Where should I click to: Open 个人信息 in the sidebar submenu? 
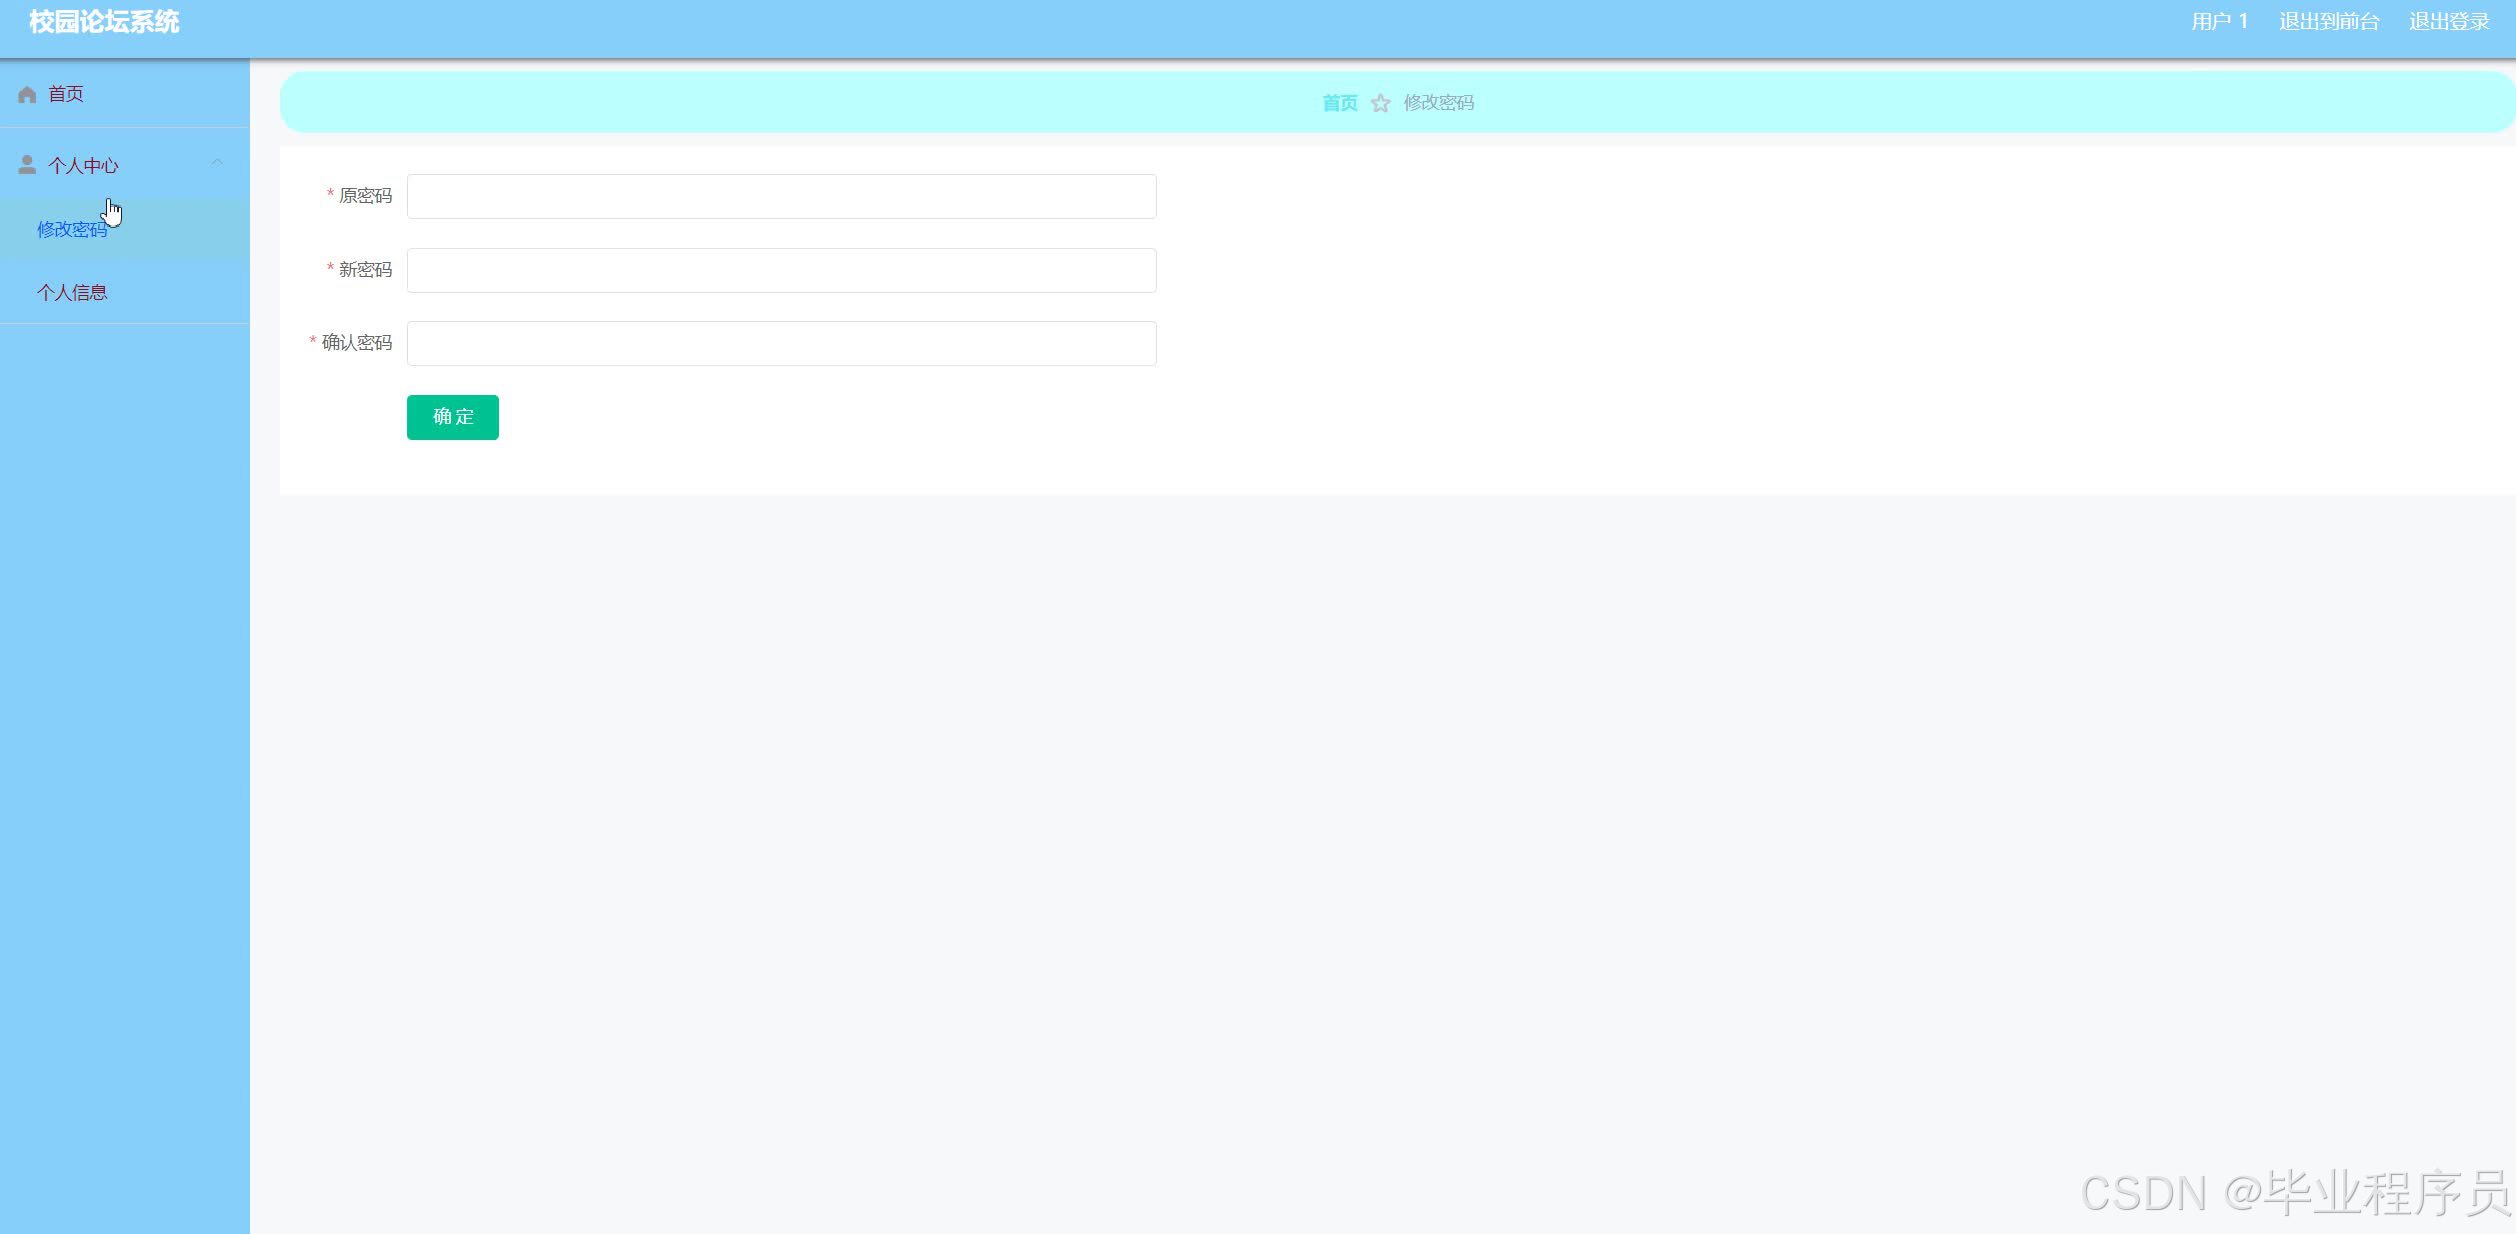[72, 293]
